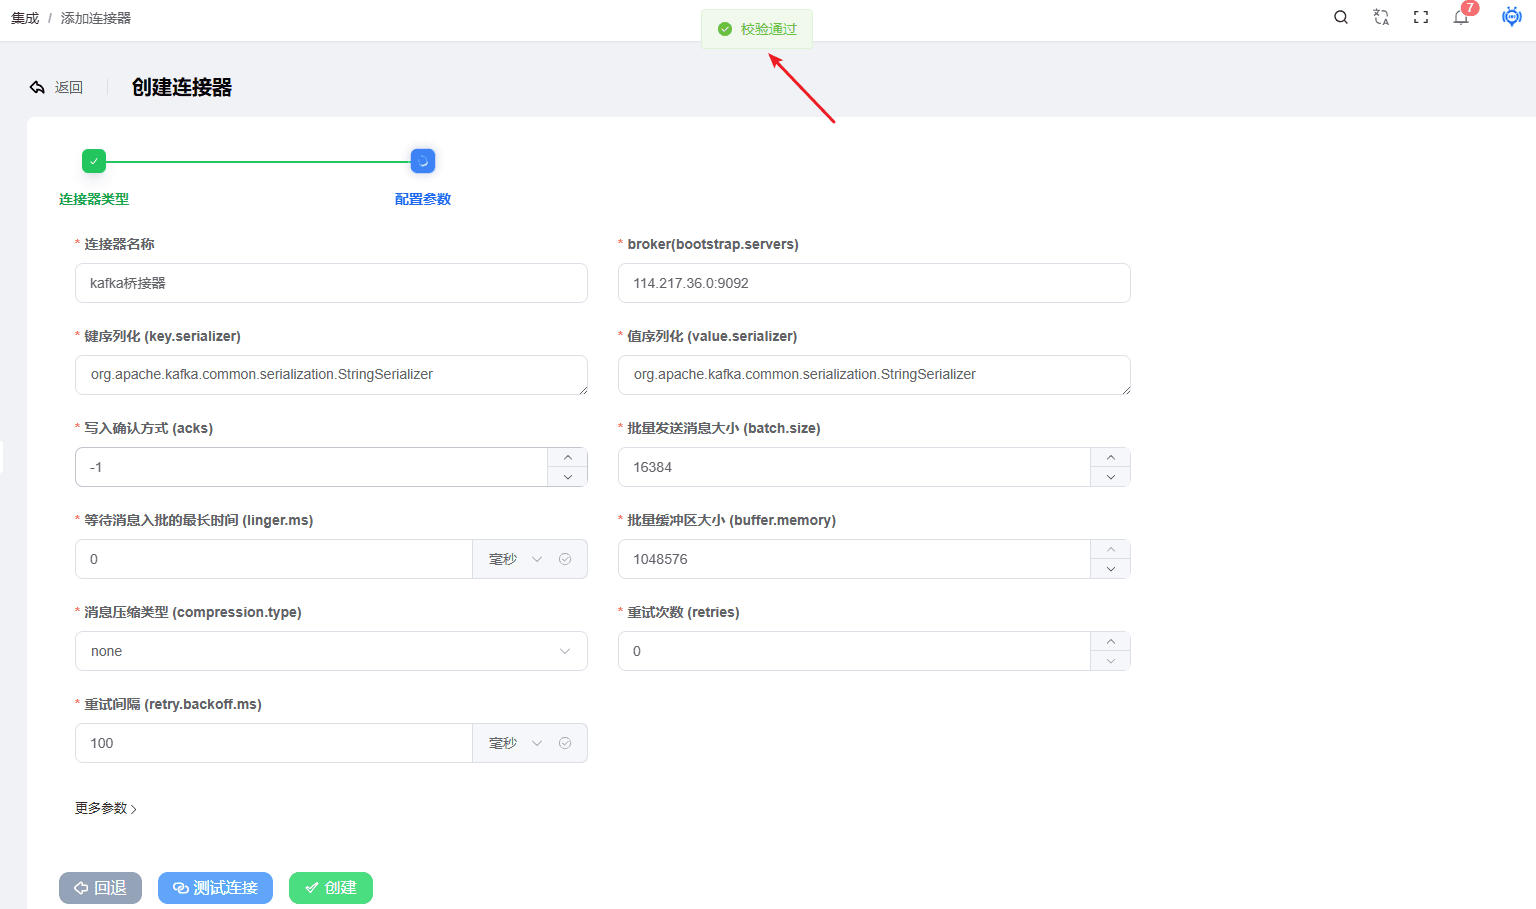This screenshot has width=1536, height=909.
Task: Open retry.backoff.ms 毫秒 unit dropdown
Action: [515, 743]
